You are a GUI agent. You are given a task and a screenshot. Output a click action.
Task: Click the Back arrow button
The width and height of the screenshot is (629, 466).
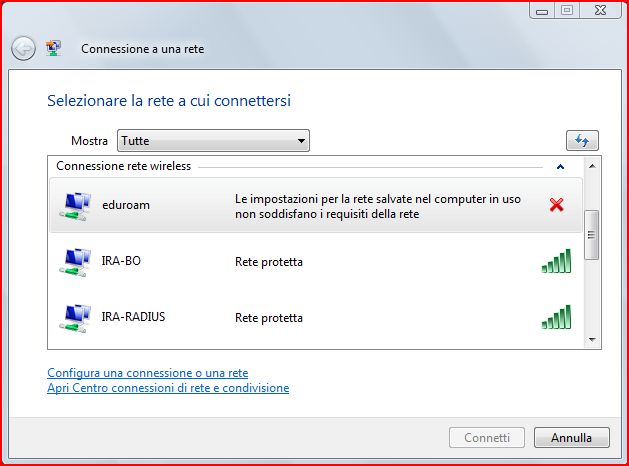coord(23,48)
